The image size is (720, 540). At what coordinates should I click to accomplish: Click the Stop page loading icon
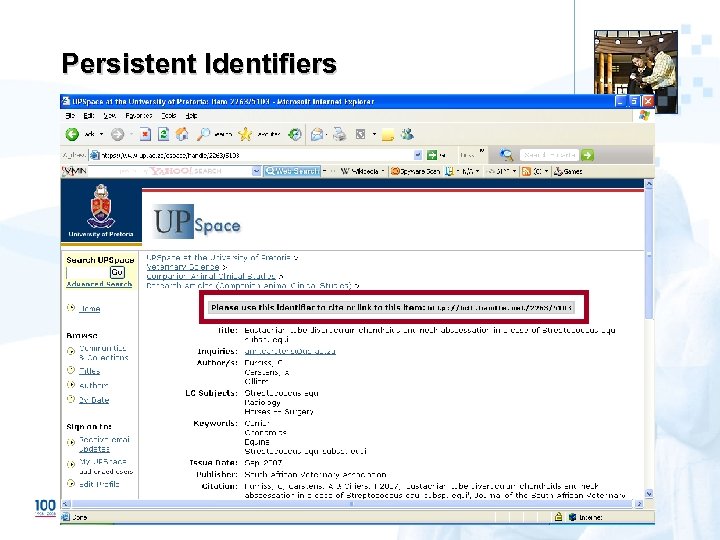(145, 134)
